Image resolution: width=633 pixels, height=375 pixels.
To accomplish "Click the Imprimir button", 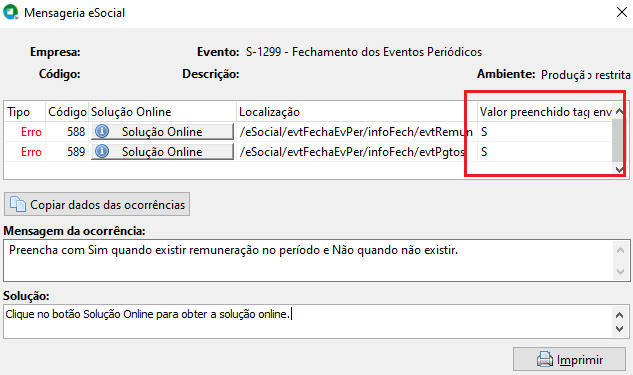I will tap(569, 359).
